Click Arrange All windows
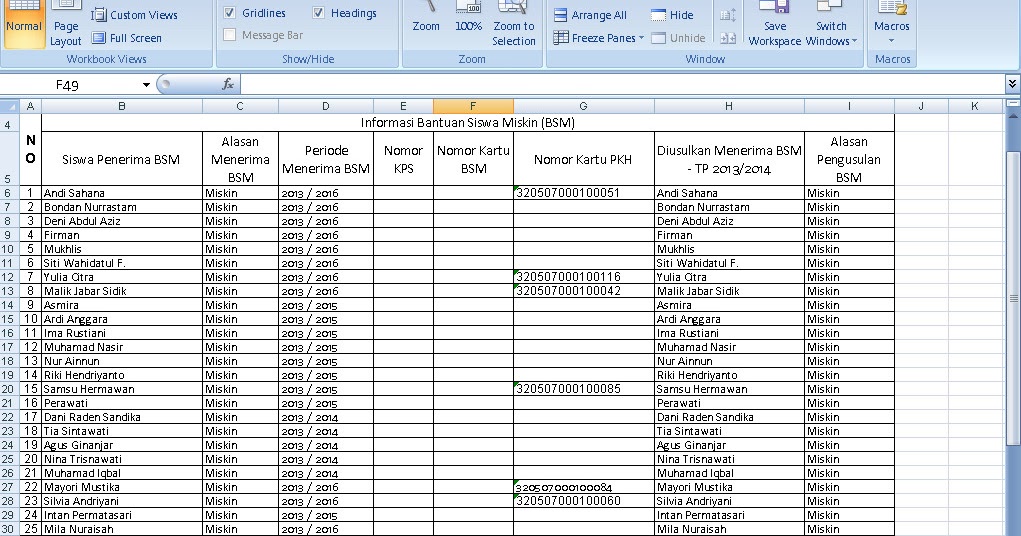 (x=590, y=15)
